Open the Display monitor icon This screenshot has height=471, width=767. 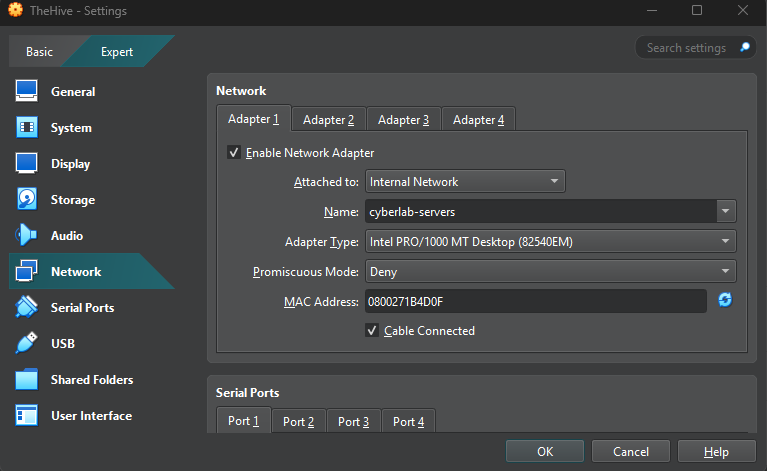point(27,164)
